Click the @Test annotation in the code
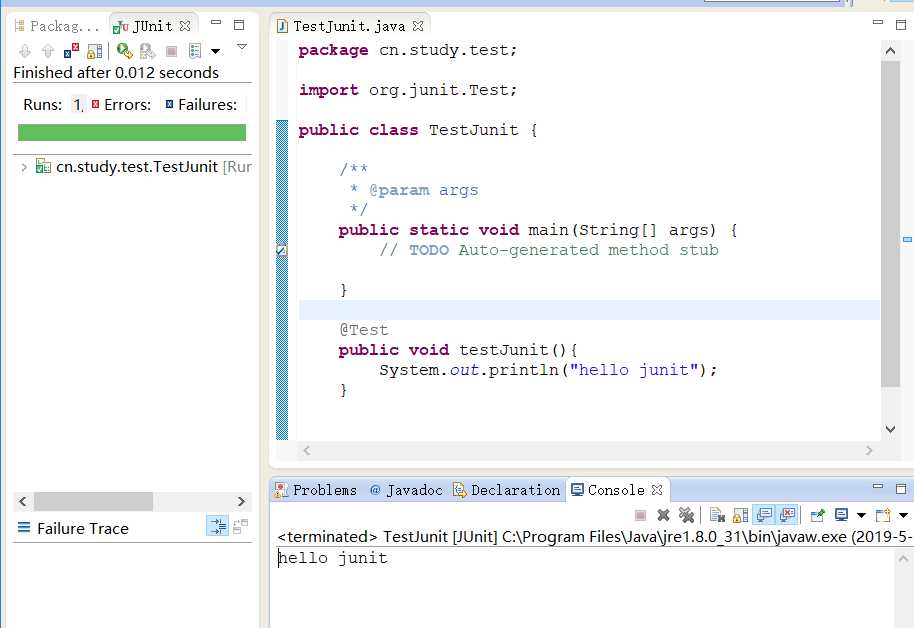Viewport: 914px width, 628px height. pyautogui.click(x=364, y=330)
